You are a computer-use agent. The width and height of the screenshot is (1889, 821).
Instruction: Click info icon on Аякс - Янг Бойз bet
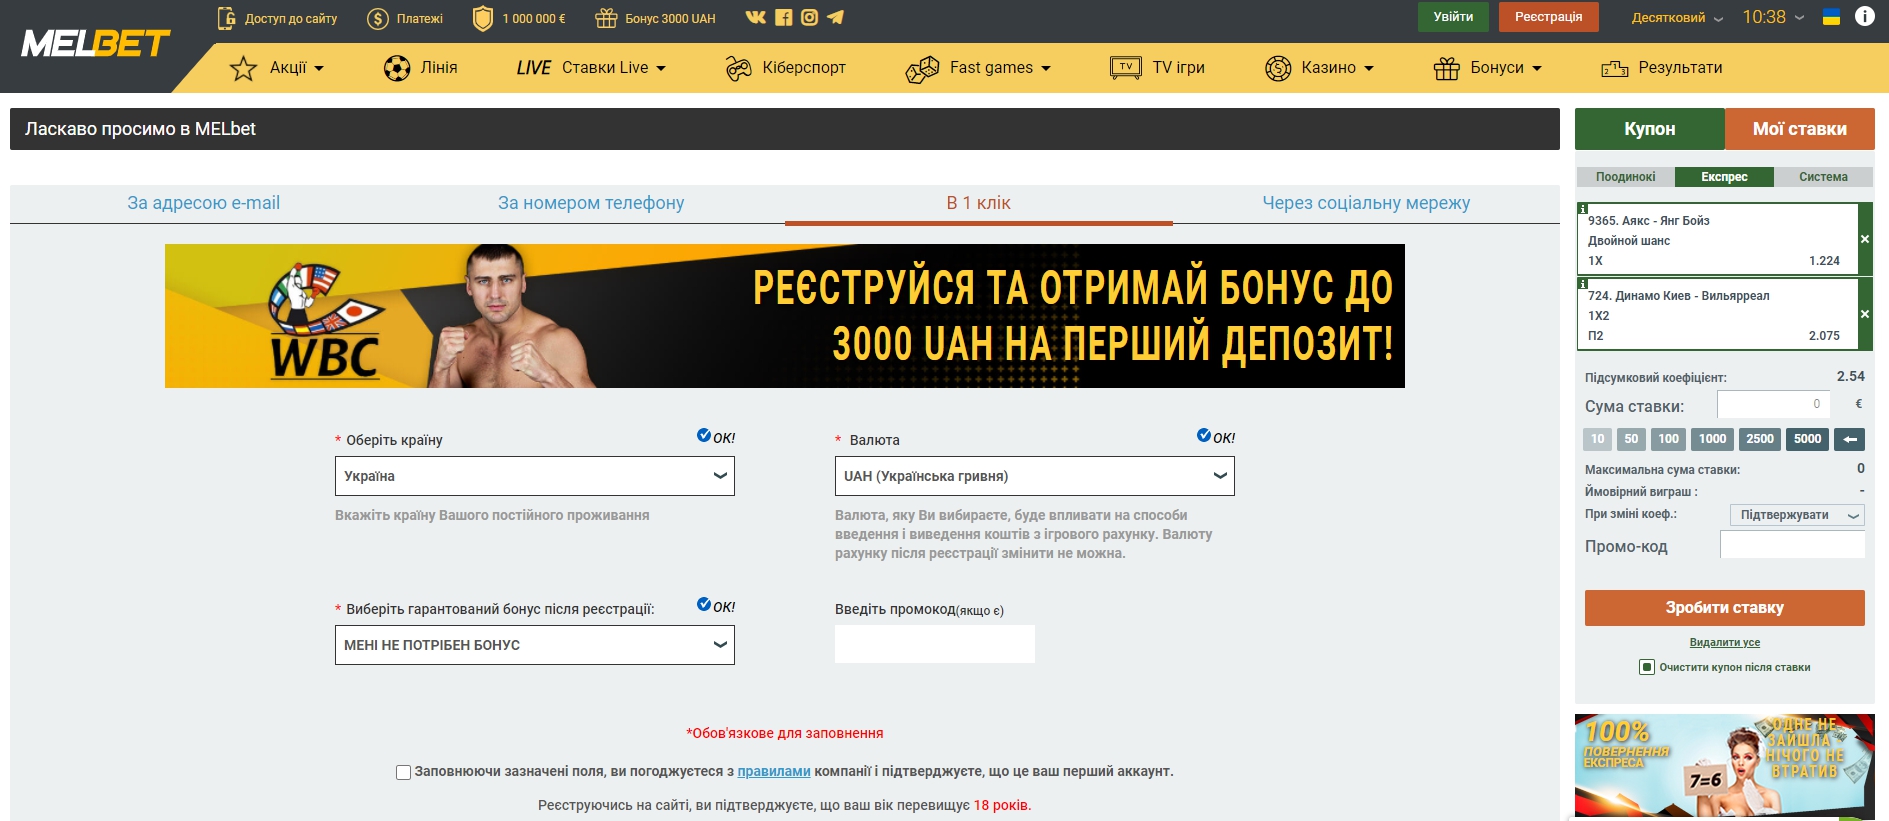point(1583,209)
